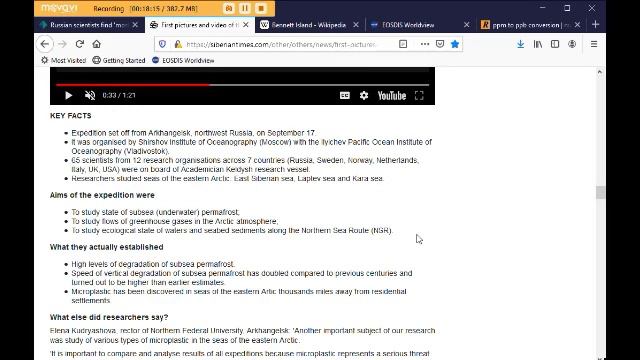Close the EOSDIS Worldview tab
This screenshot has width=640, height=360.
tap(467, 25)
